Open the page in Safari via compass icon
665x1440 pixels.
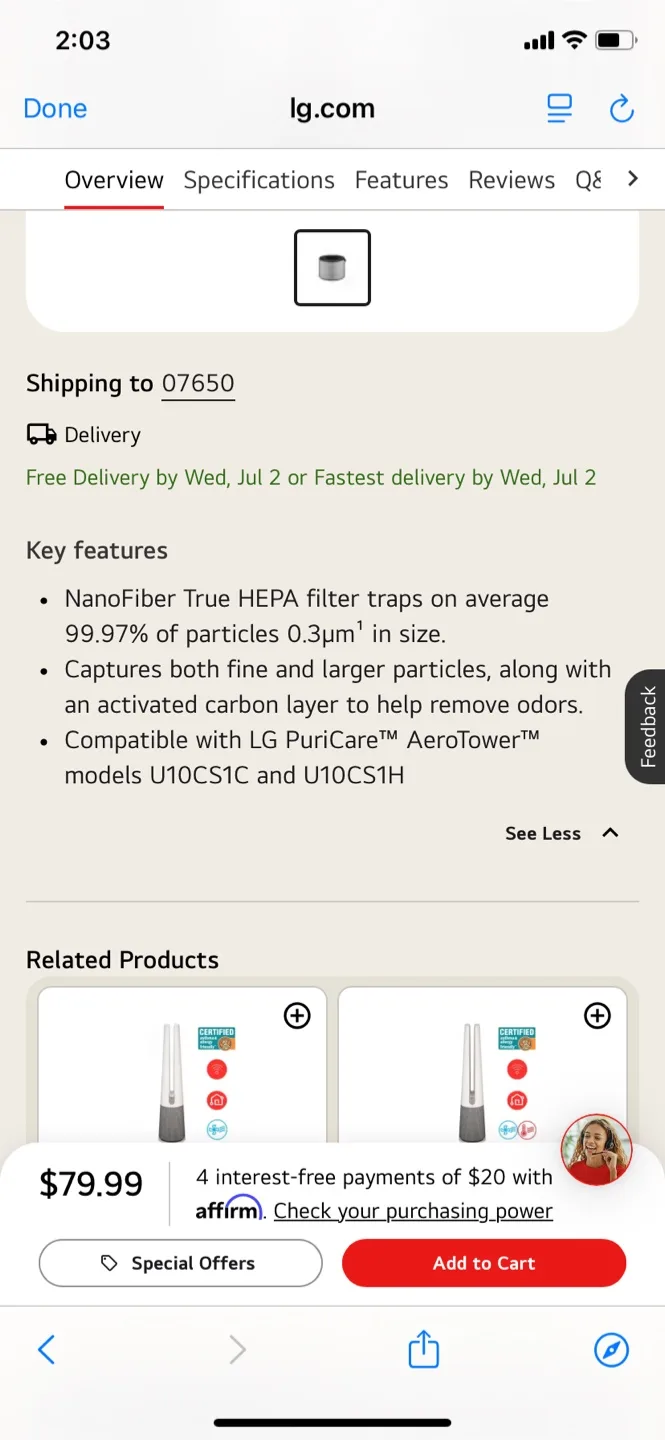pyautogui.click(x=611, y=1349)
